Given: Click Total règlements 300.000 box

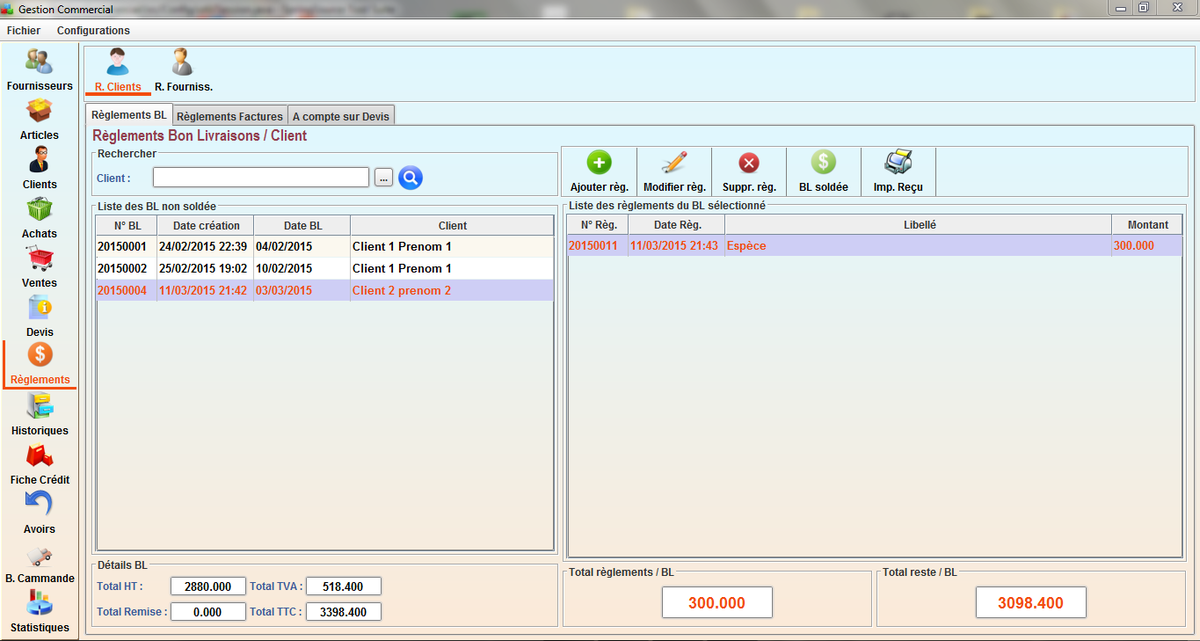Looking at the screenshot, I should [x=717, y=603].
